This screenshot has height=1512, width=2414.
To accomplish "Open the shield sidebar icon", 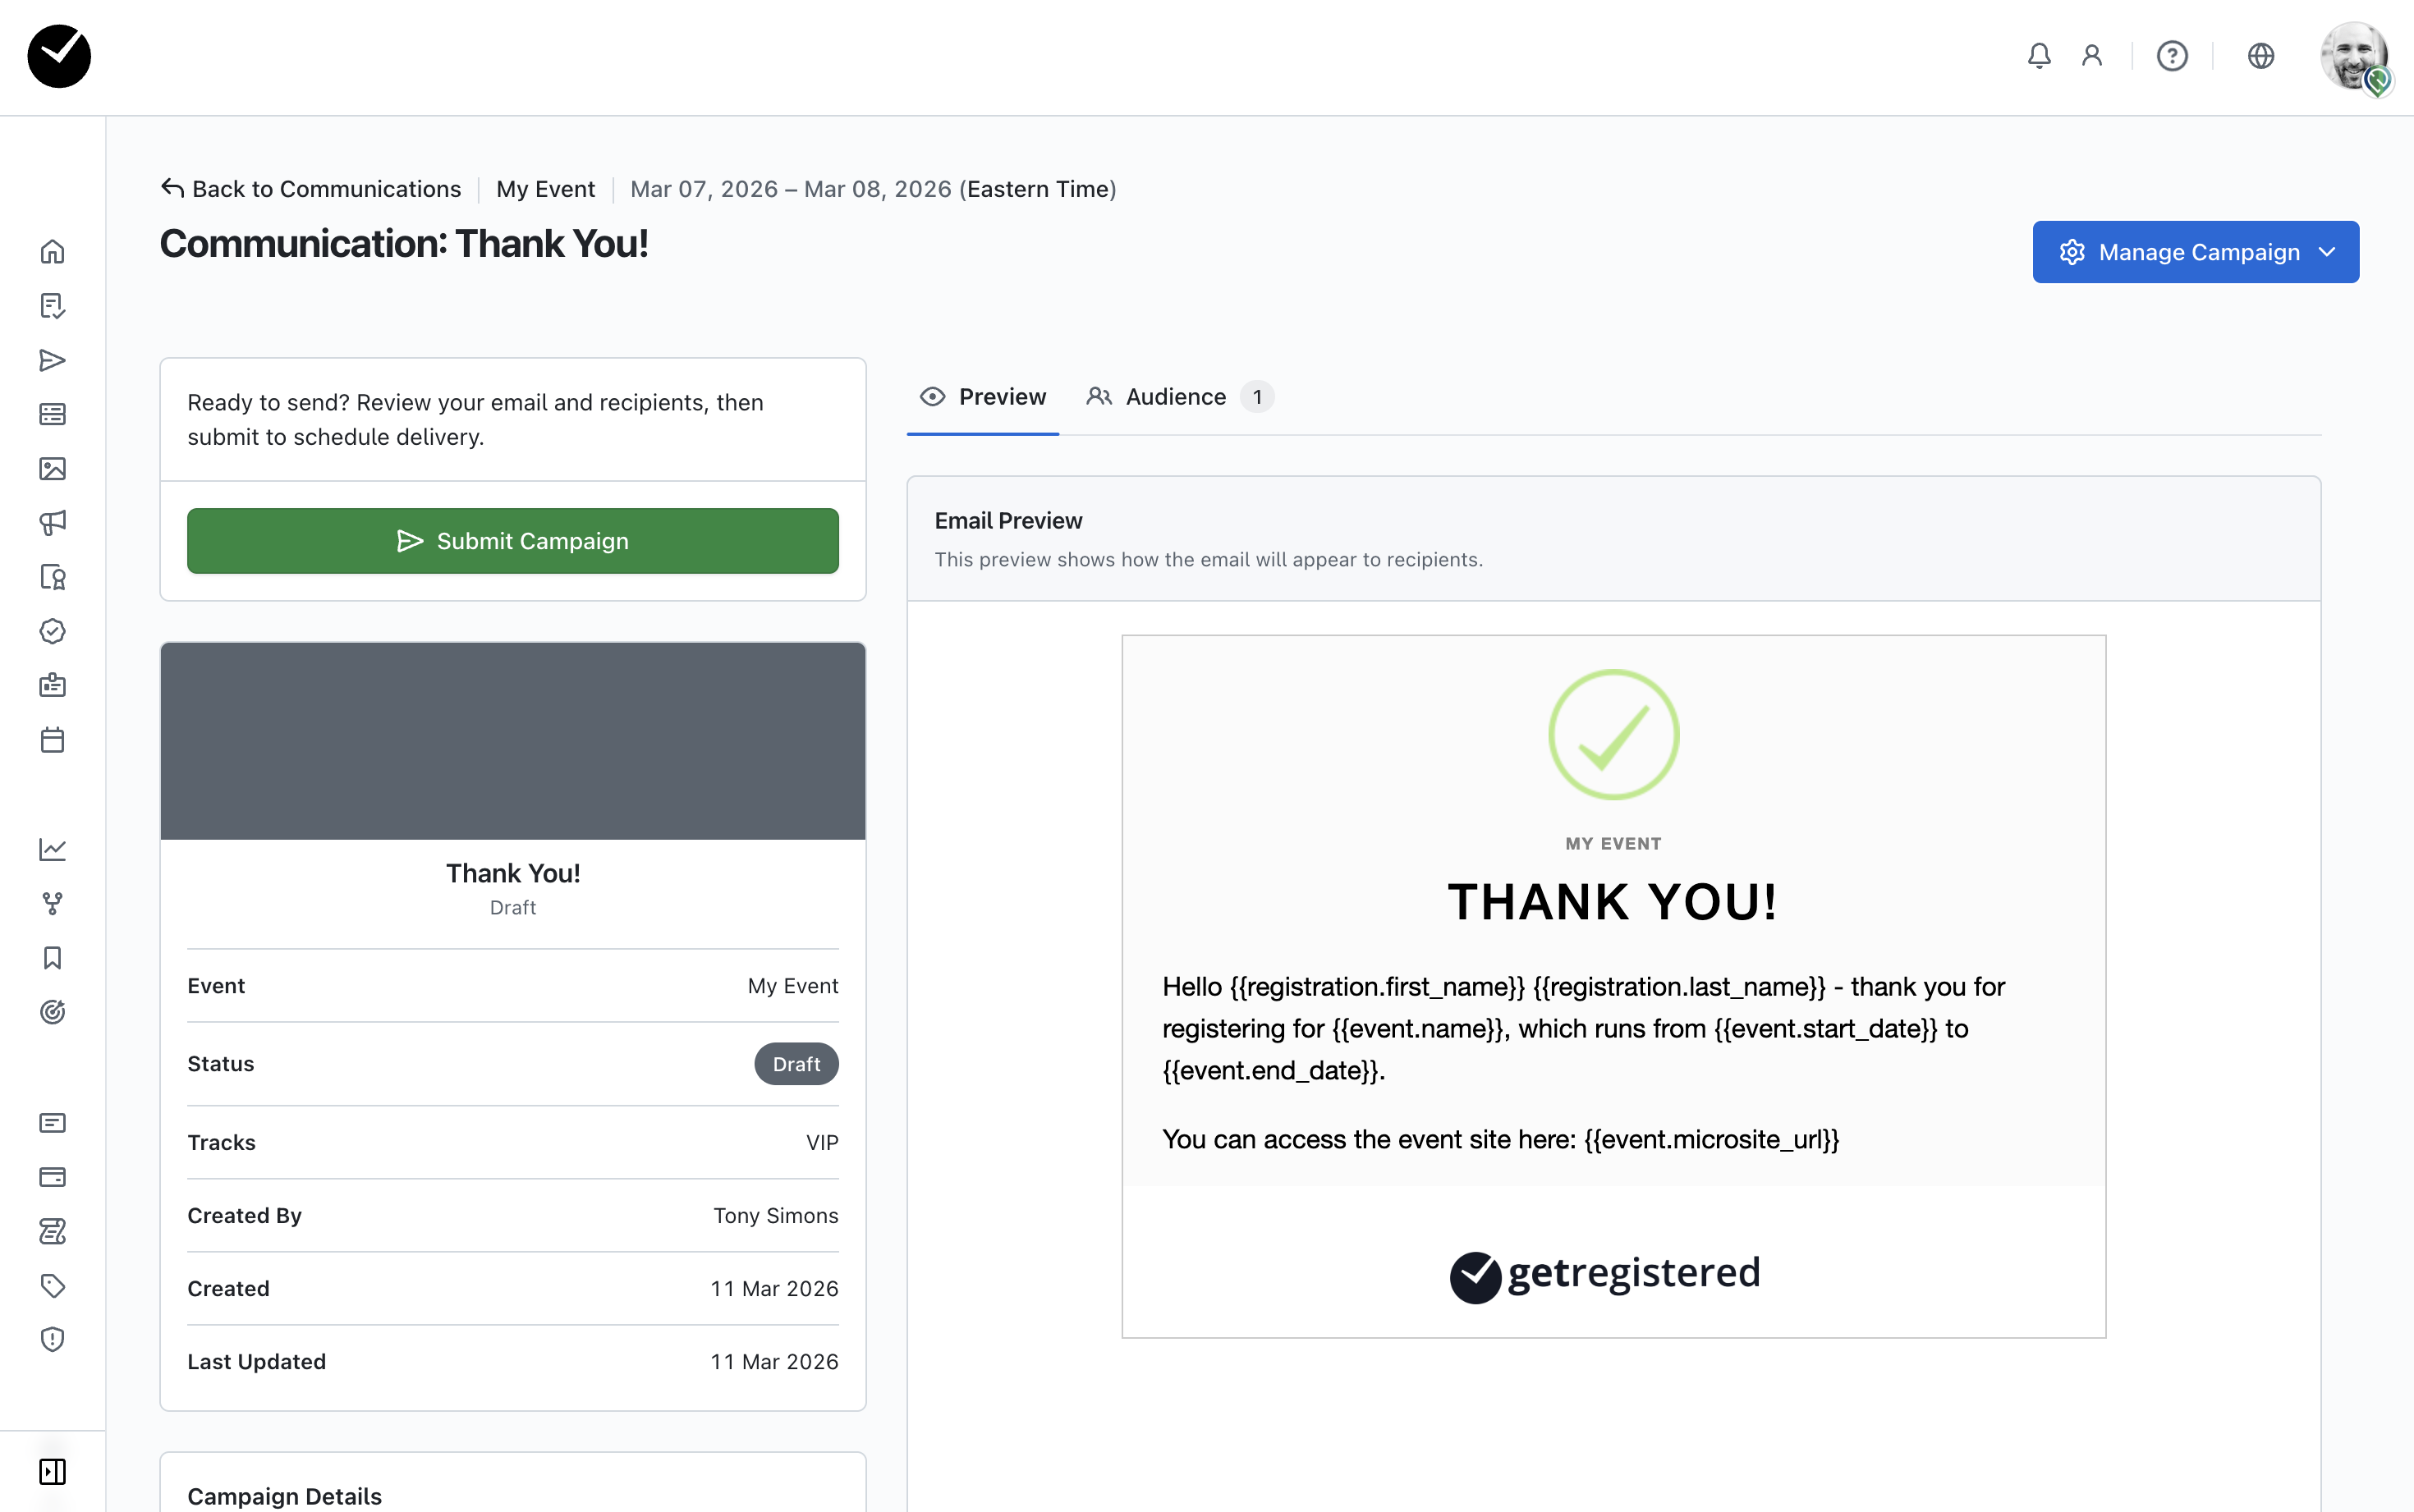I will coord(52,1339).
